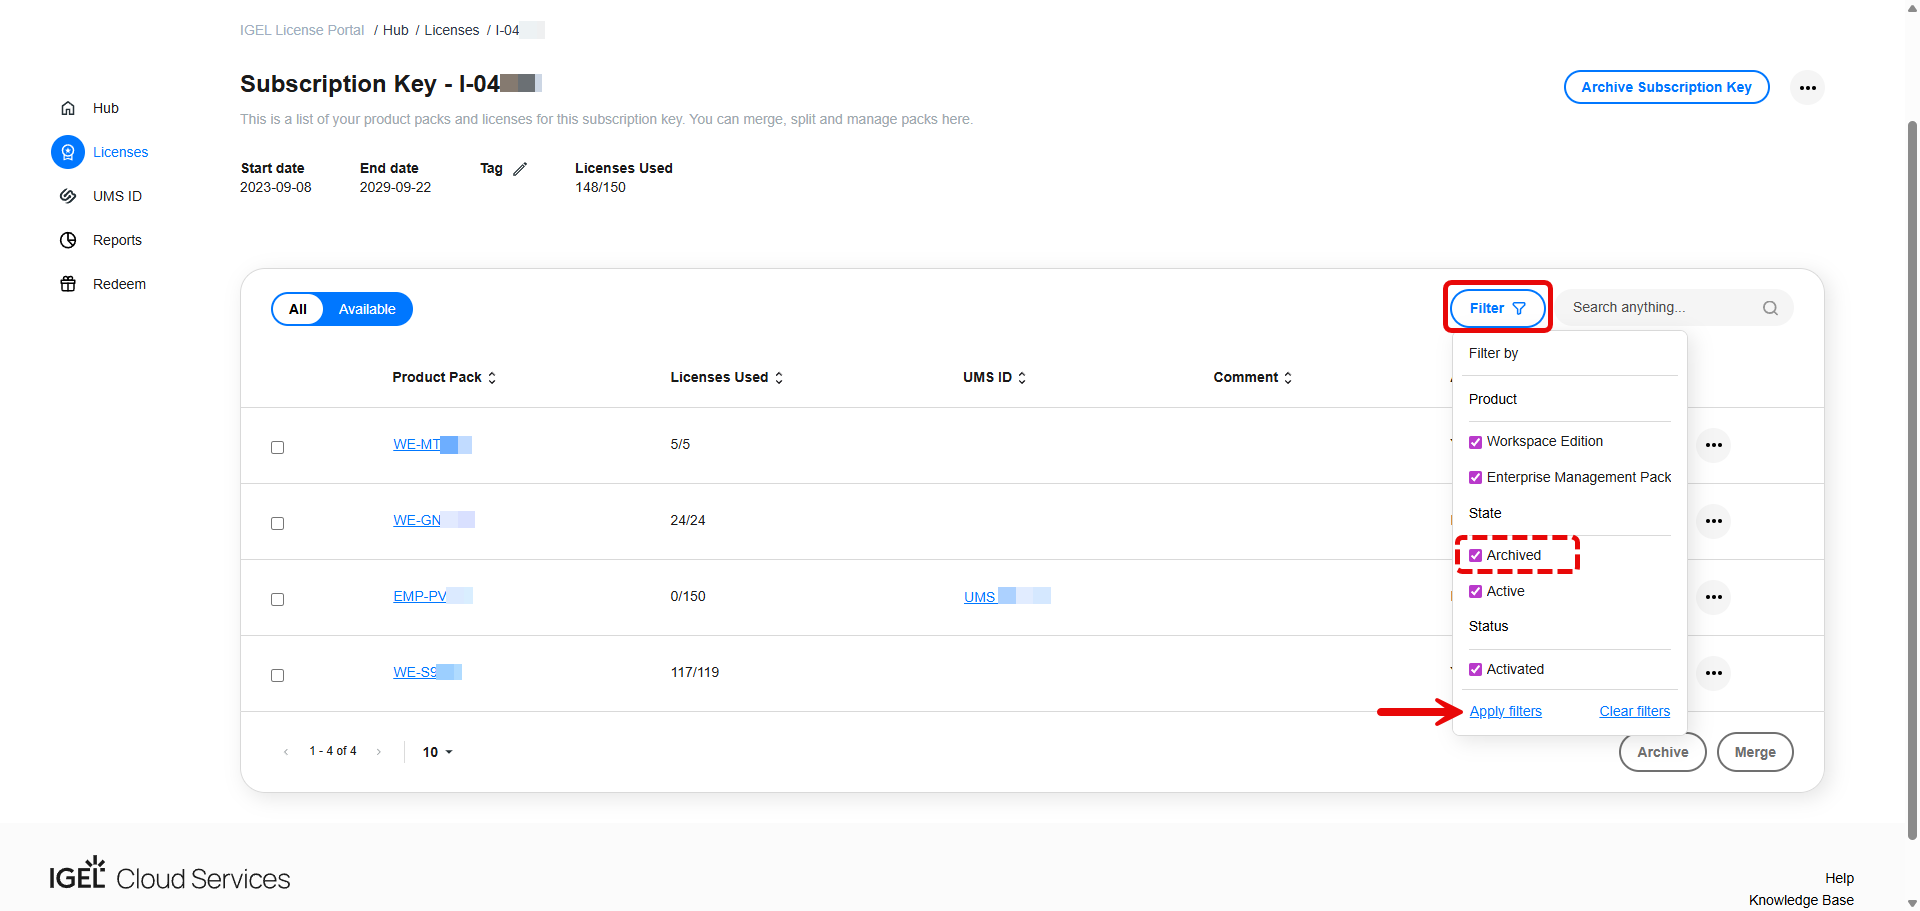
Task: Apply the selected filters
Action: [x=1505, y=711]
